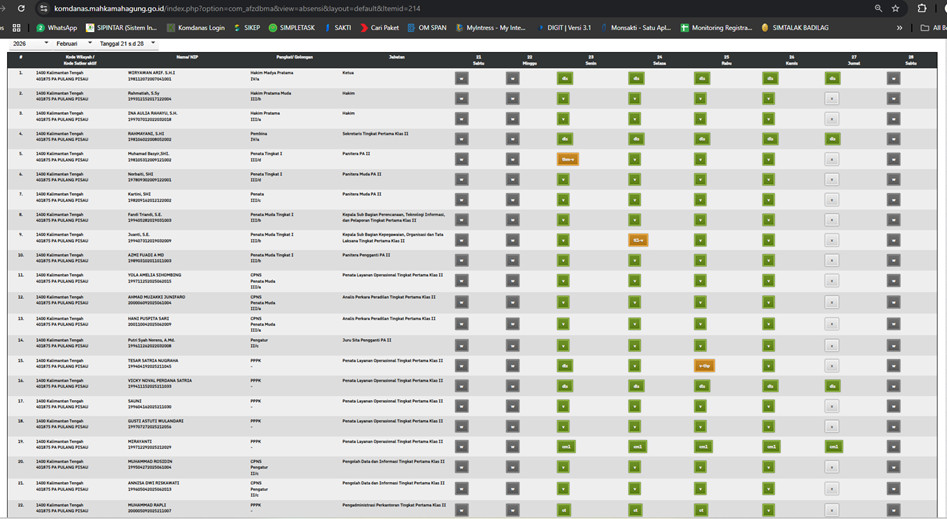Viewport: 947px width, 519px height.
Task: Open the year 2026 dropdown
Action: (29, 44)
